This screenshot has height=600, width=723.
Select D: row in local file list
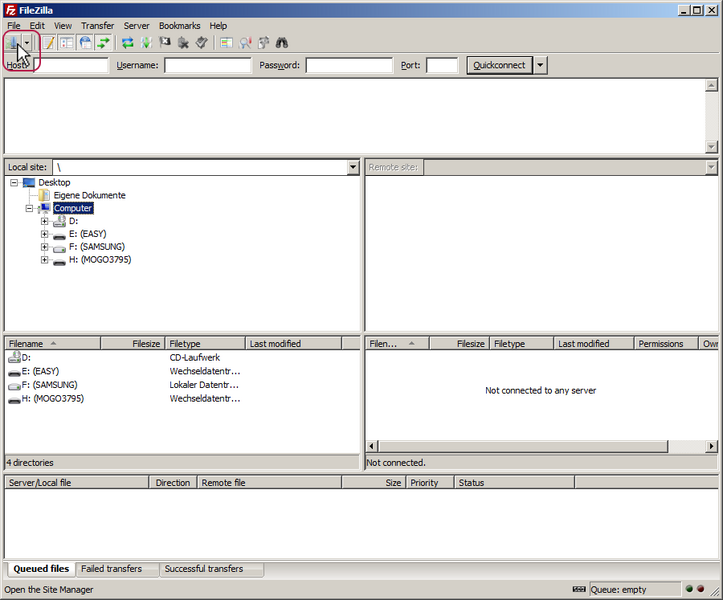point(182,357)
